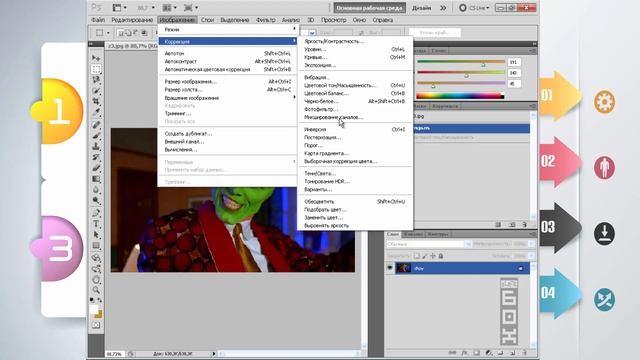Viewport: 640px width, 360px height.
Task: Click the foreground color swatch in toolbox
Action: point(94,310)
